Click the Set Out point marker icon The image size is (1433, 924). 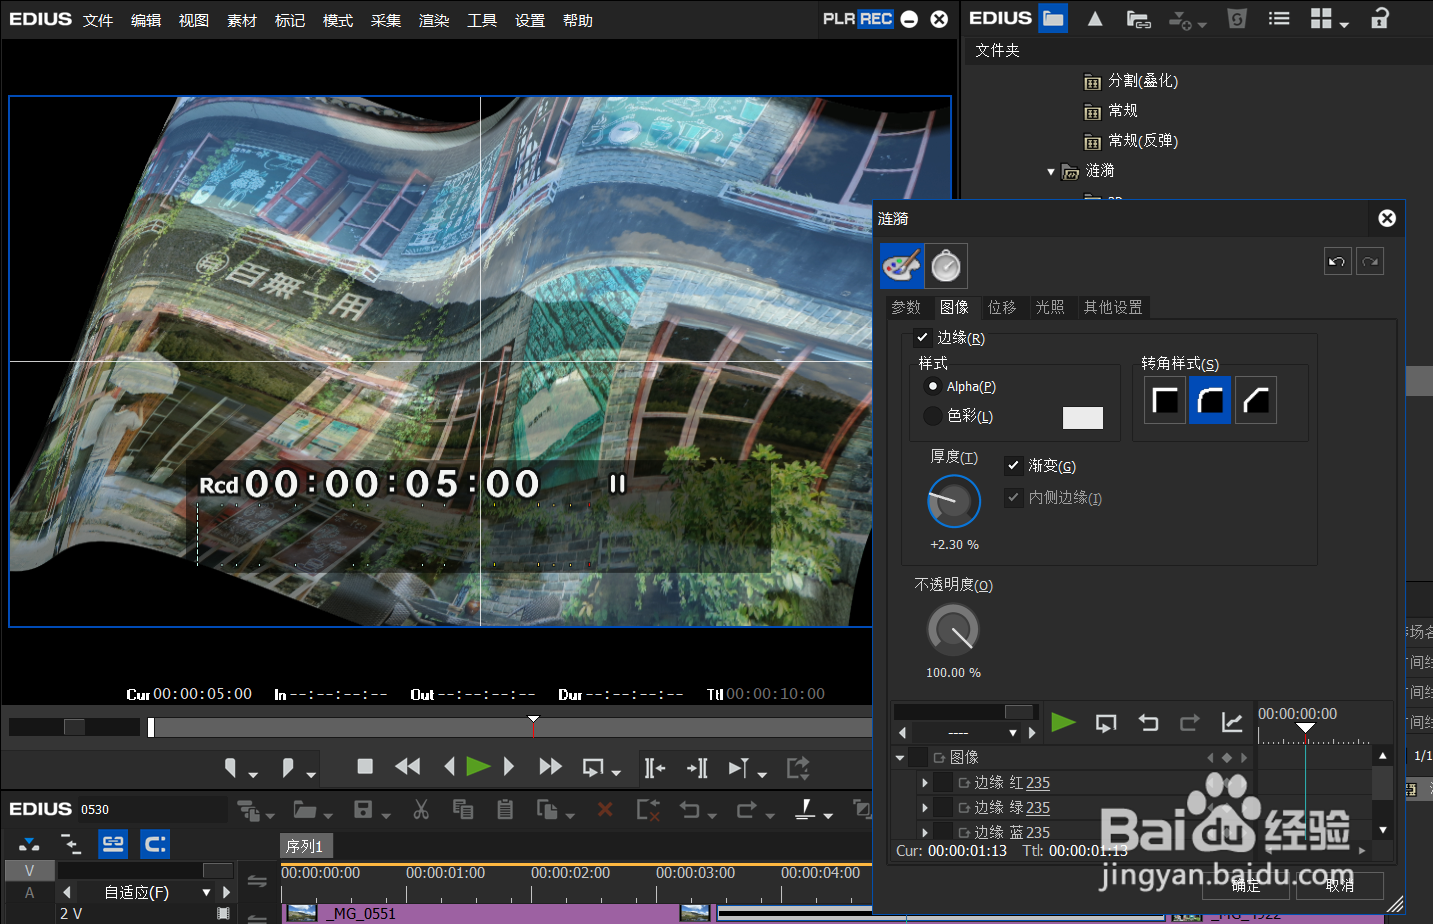click(288, 768)
